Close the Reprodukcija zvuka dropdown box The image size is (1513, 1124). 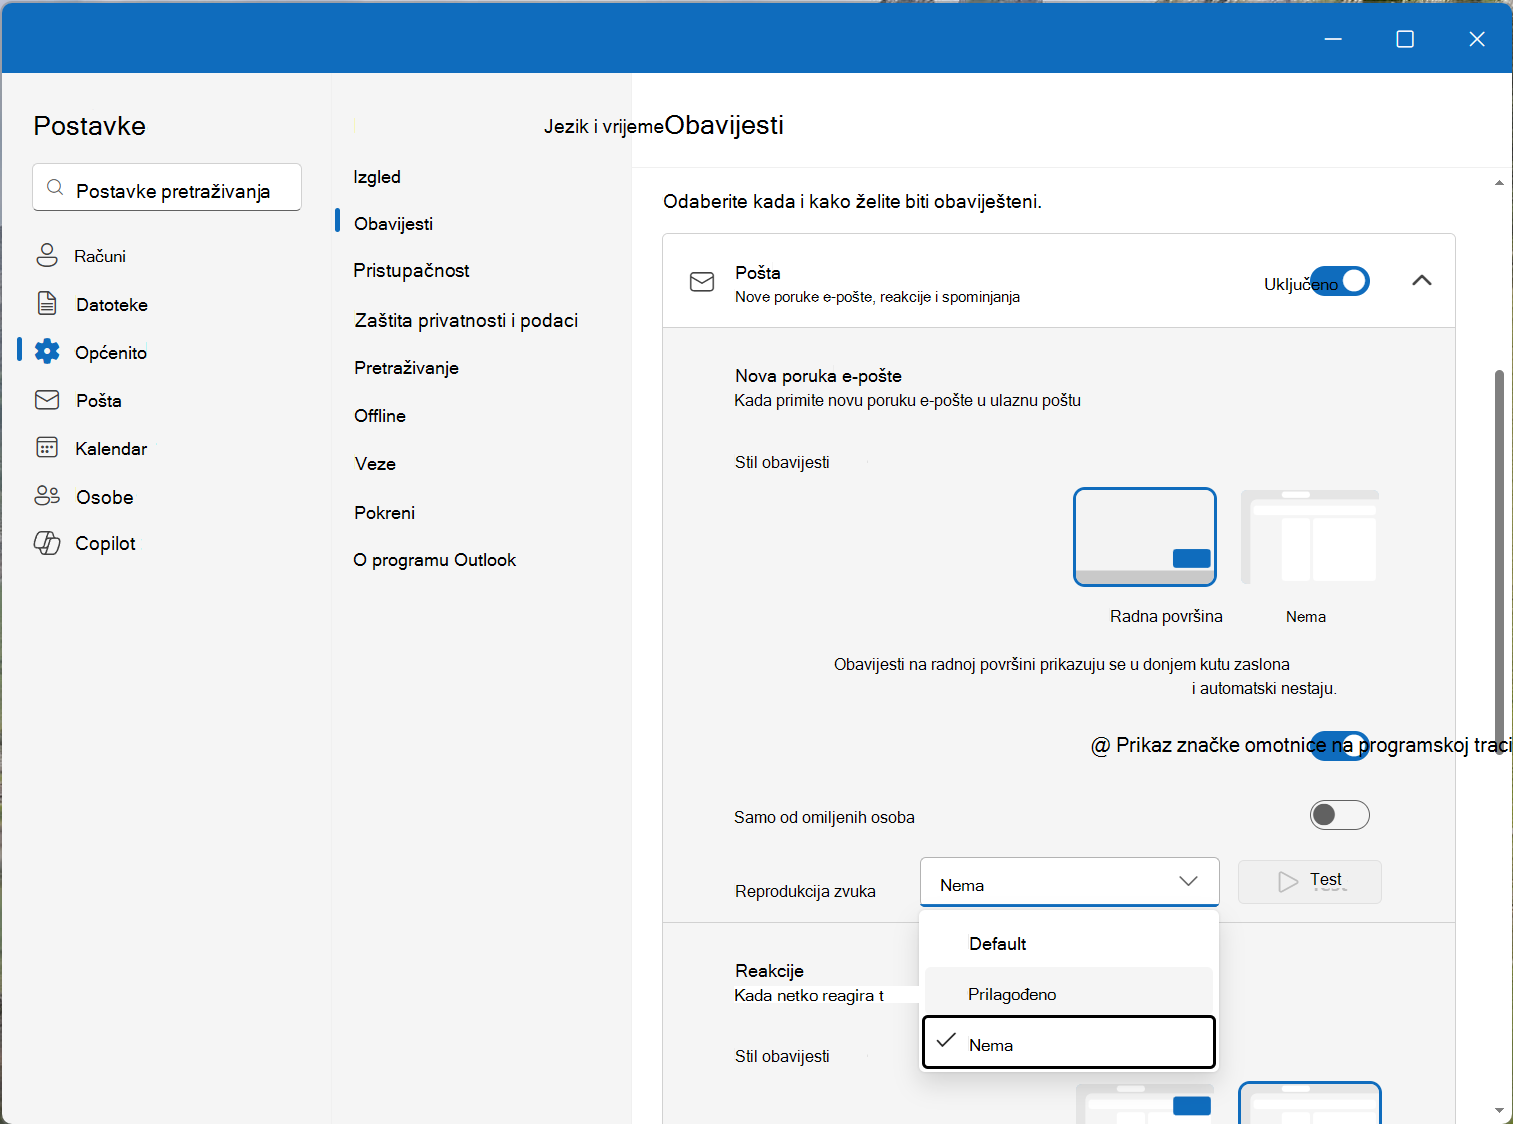pos(1070,882)
